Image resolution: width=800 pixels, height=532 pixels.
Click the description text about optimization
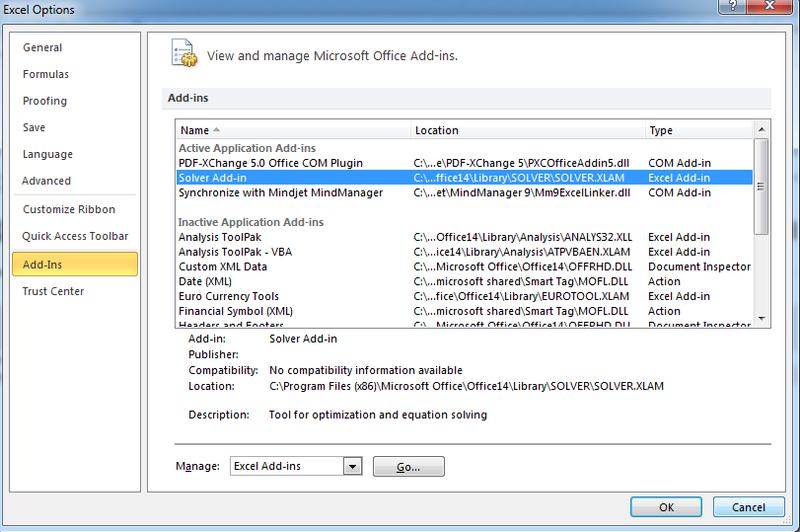378,415
